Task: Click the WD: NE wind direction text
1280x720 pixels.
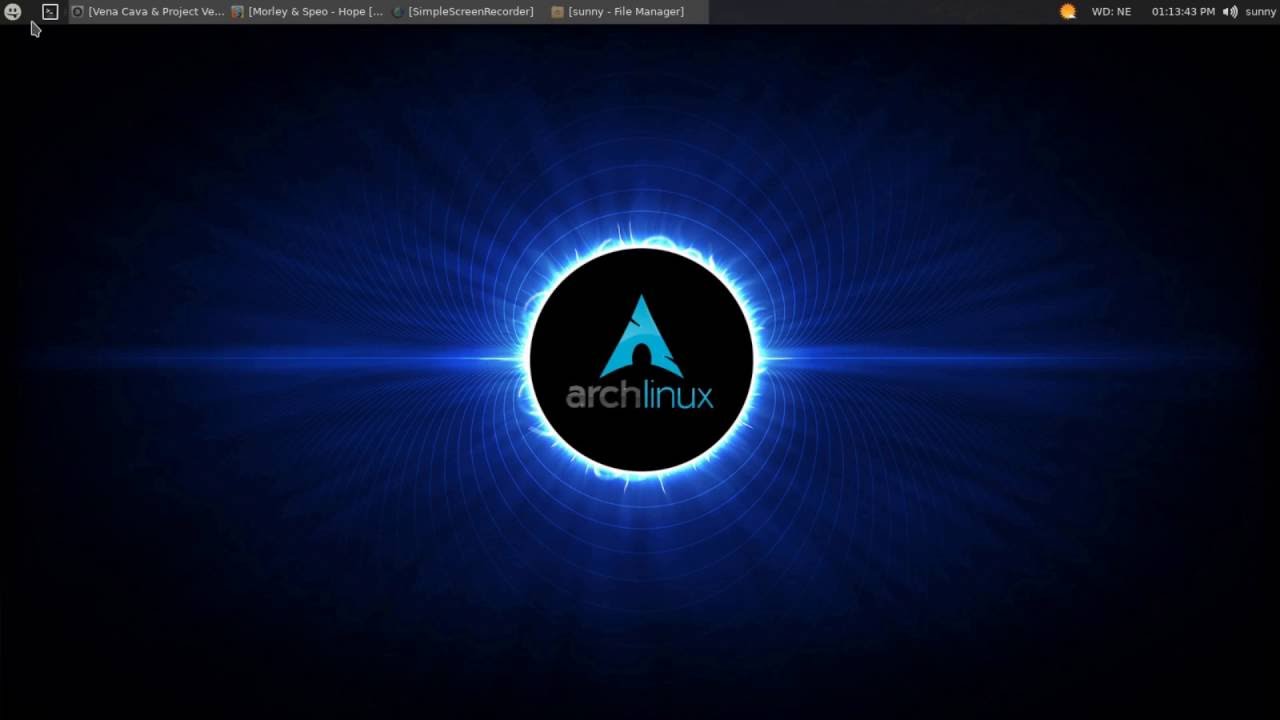Action: pyautogui.click(x=1111, y=12)
